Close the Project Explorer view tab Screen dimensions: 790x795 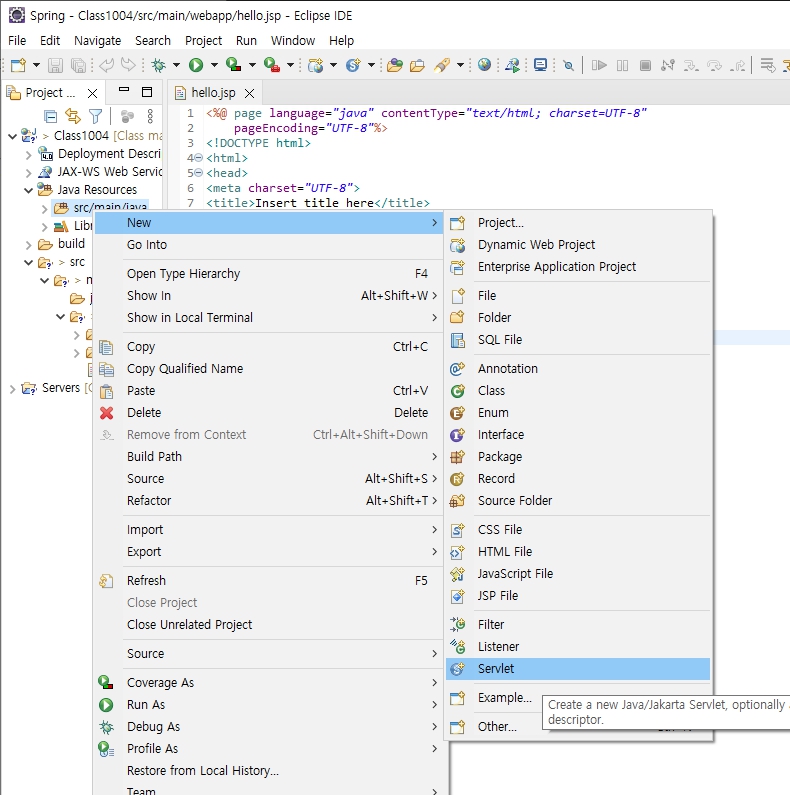(x=92, y=93)
